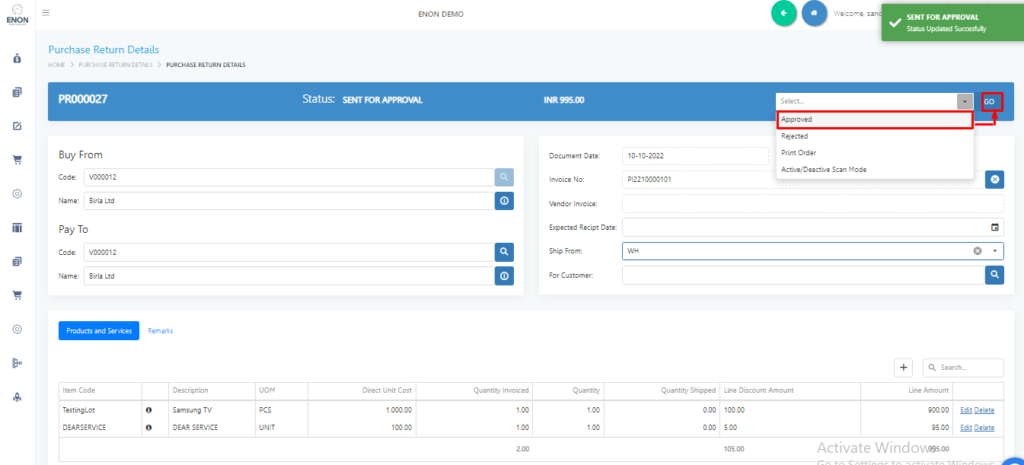Click the SENT FOR APPROVAL notification toast

pos(953,22)
